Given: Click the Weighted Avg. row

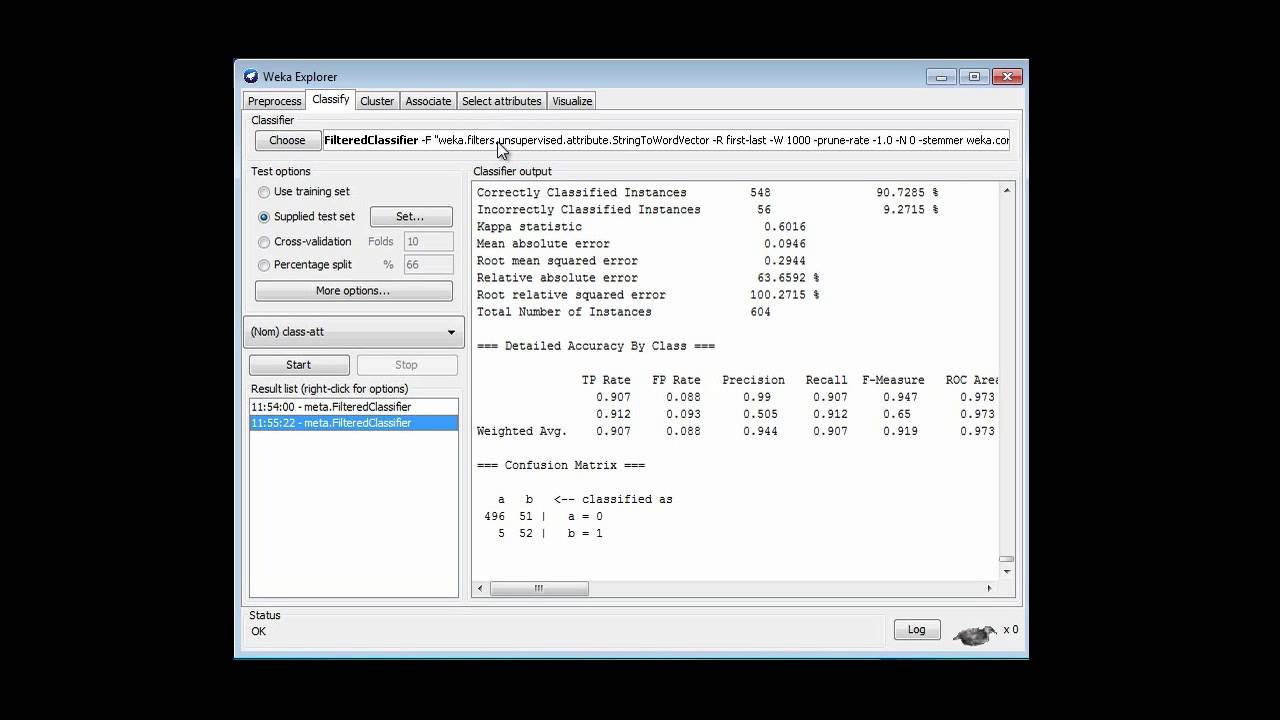Looking at the screenshot, I should [735, 431].
